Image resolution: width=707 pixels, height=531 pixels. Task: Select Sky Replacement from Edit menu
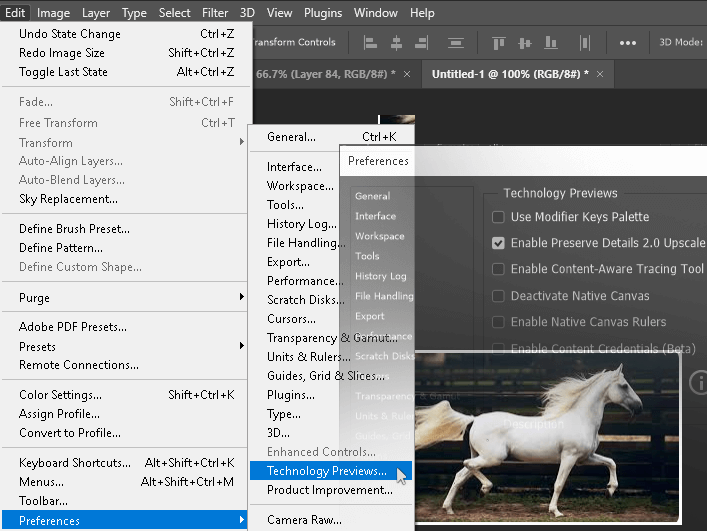coord(126,199)
